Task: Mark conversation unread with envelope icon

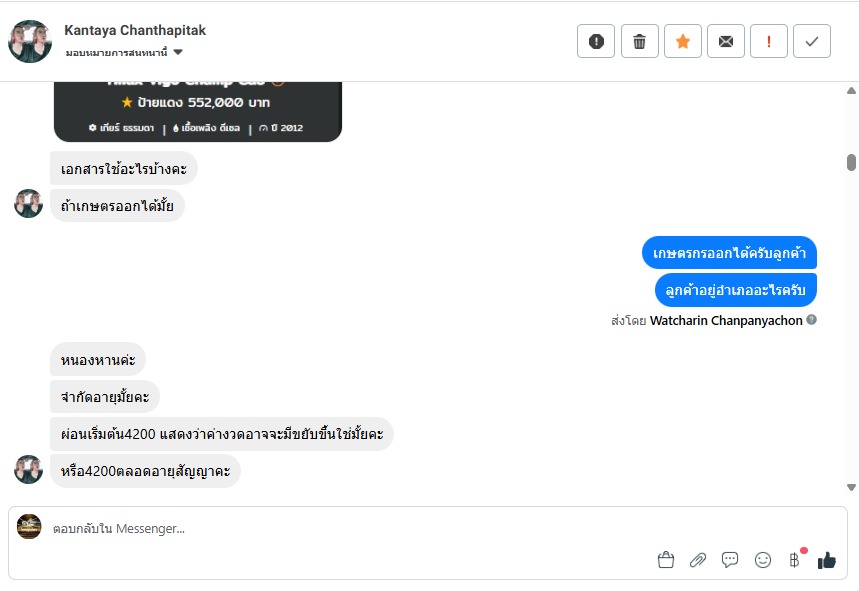Action: coord(726,41)
